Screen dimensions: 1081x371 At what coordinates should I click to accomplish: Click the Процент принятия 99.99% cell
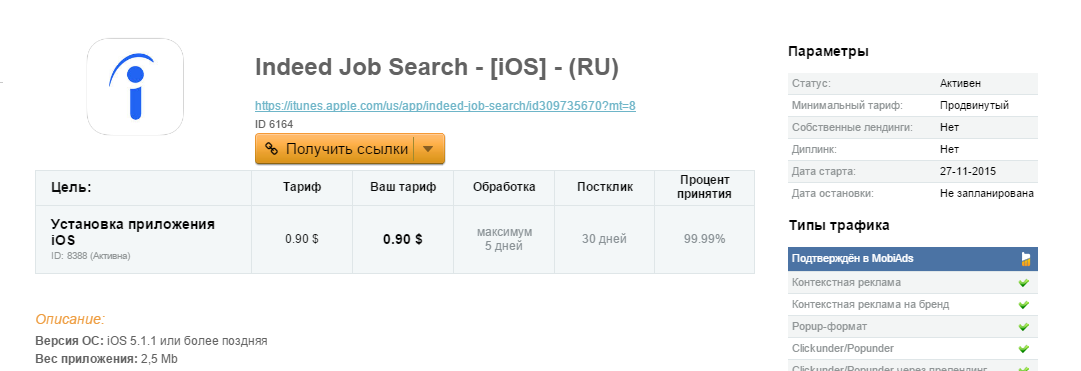tap(705, 239)
